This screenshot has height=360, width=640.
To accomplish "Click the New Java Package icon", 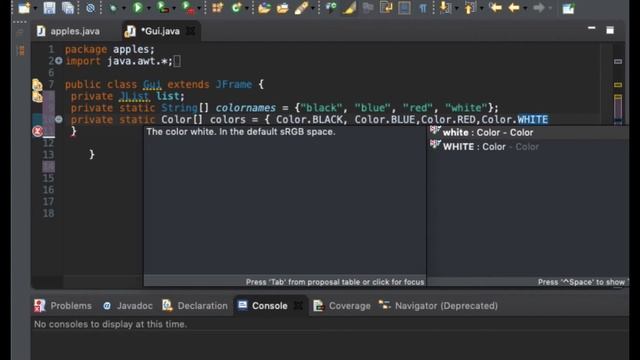I will click(218, 7).
